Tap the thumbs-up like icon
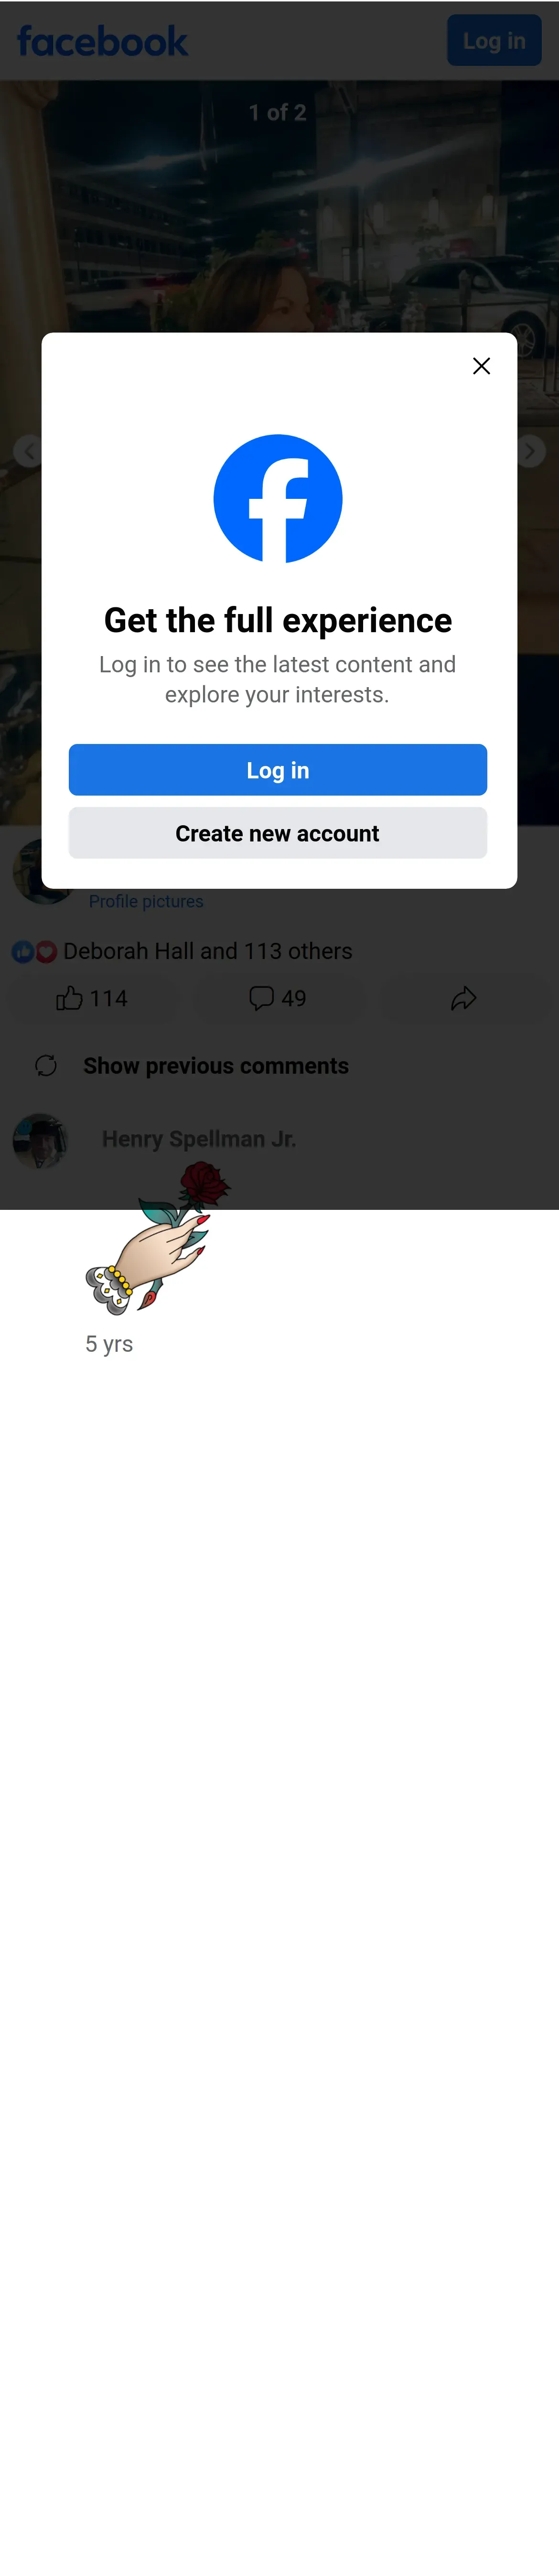This screenshot has height=2576, width=559. coord(69,998)
